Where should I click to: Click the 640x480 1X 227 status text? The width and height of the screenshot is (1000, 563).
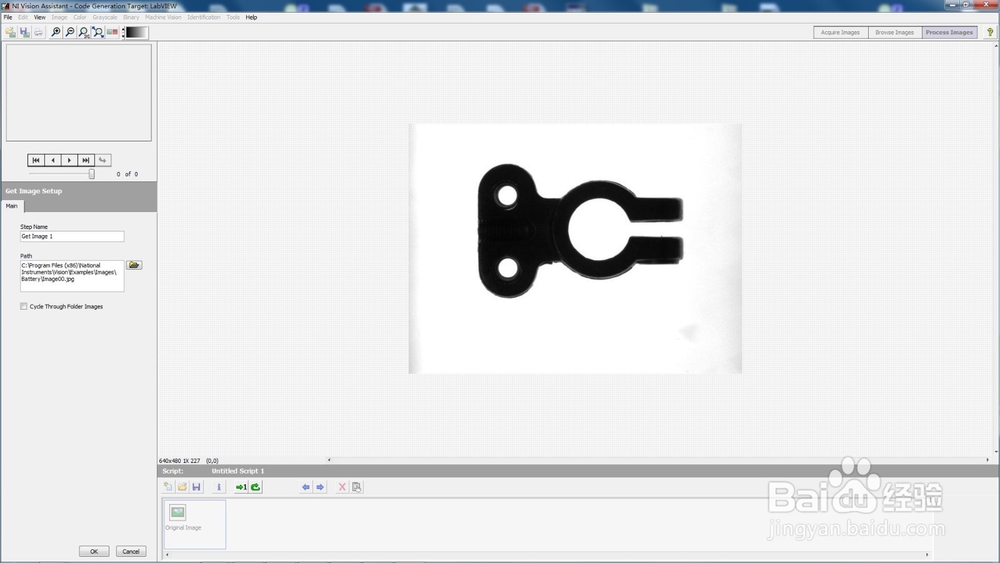pos(179,460)
